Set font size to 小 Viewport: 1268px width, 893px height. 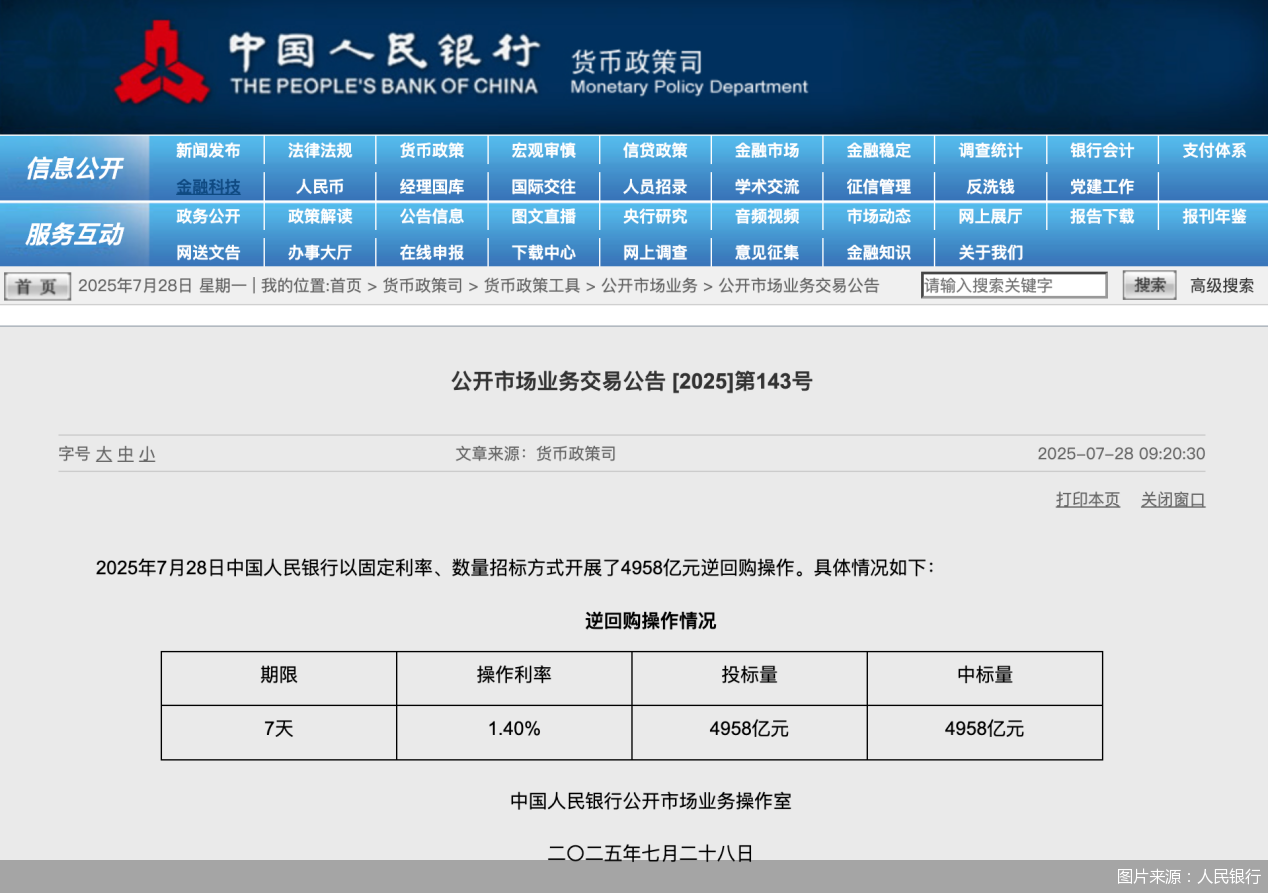[x=147, y=455]
